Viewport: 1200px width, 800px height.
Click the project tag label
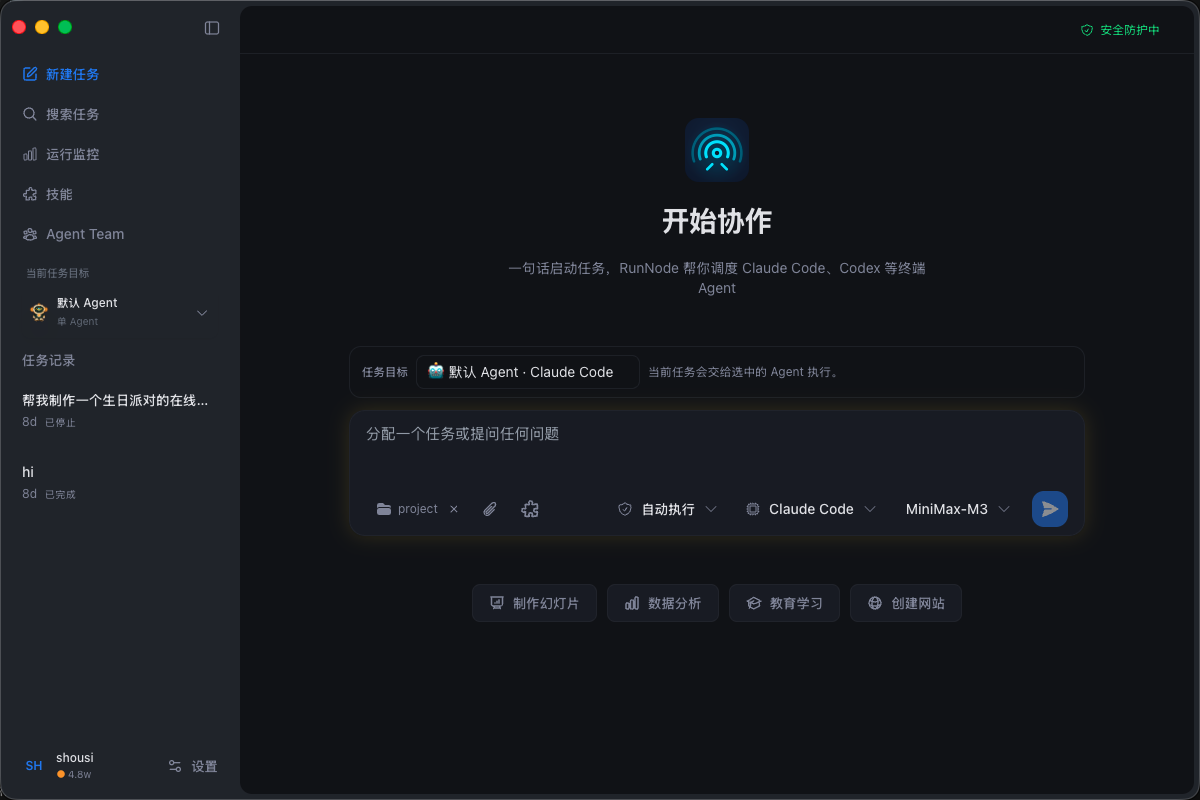(418, 509)
